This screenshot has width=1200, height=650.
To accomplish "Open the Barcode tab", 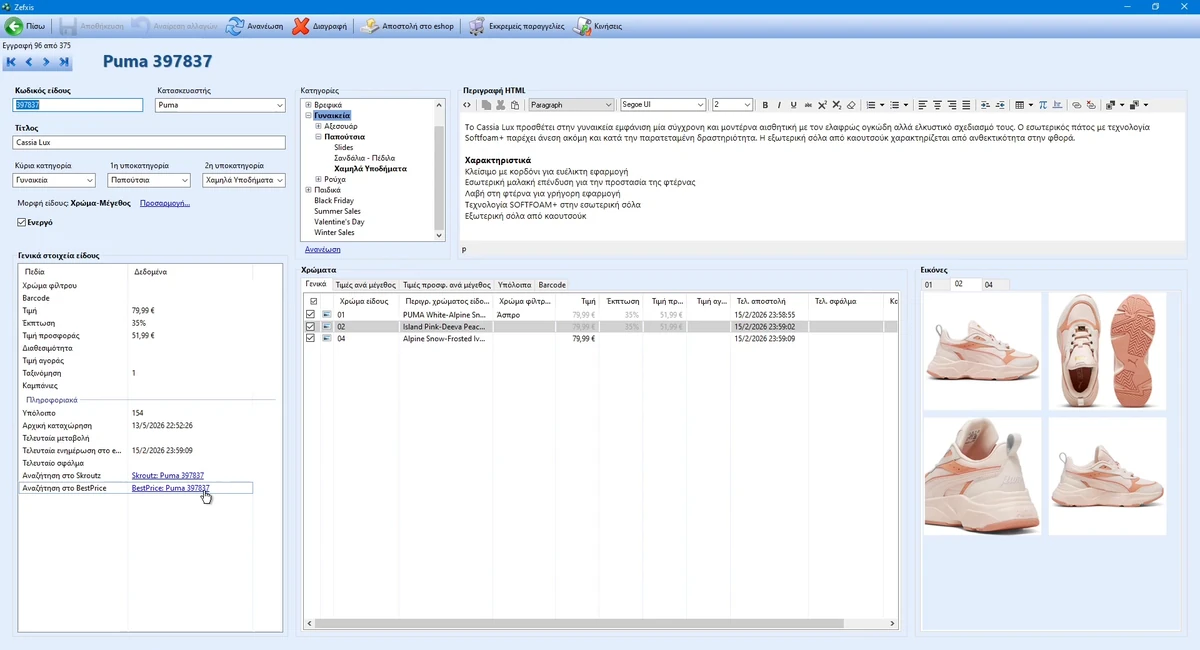I will tap(552, 285).
